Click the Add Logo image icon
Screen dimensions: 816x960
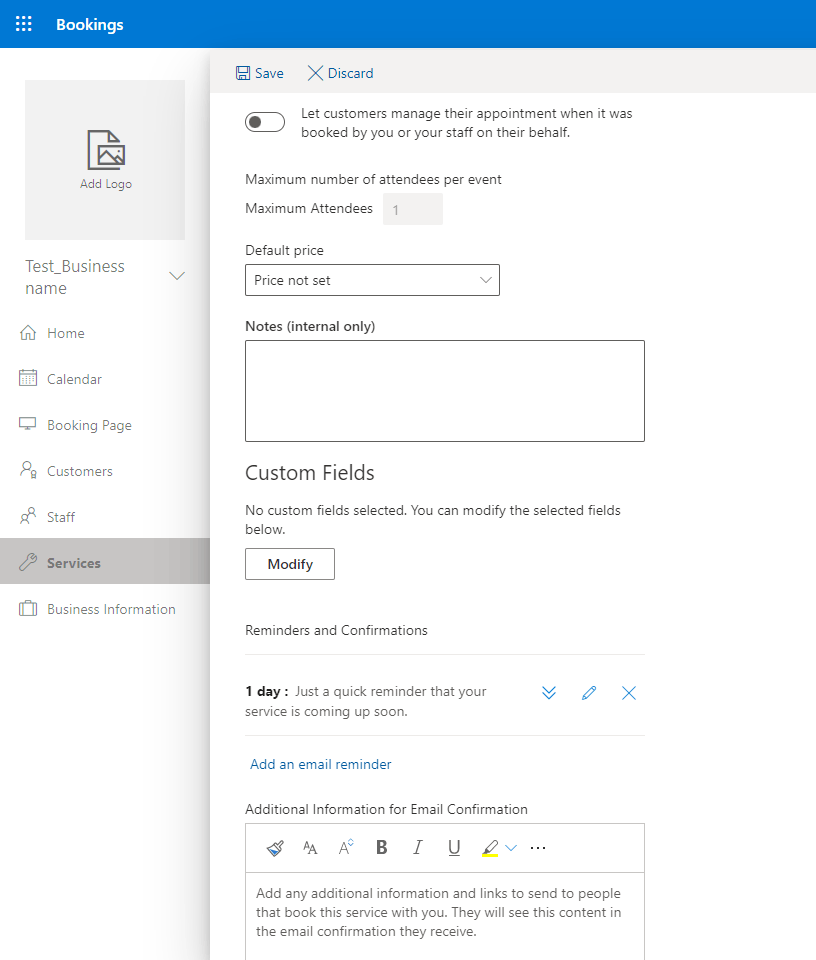click(x=106, y=149)
